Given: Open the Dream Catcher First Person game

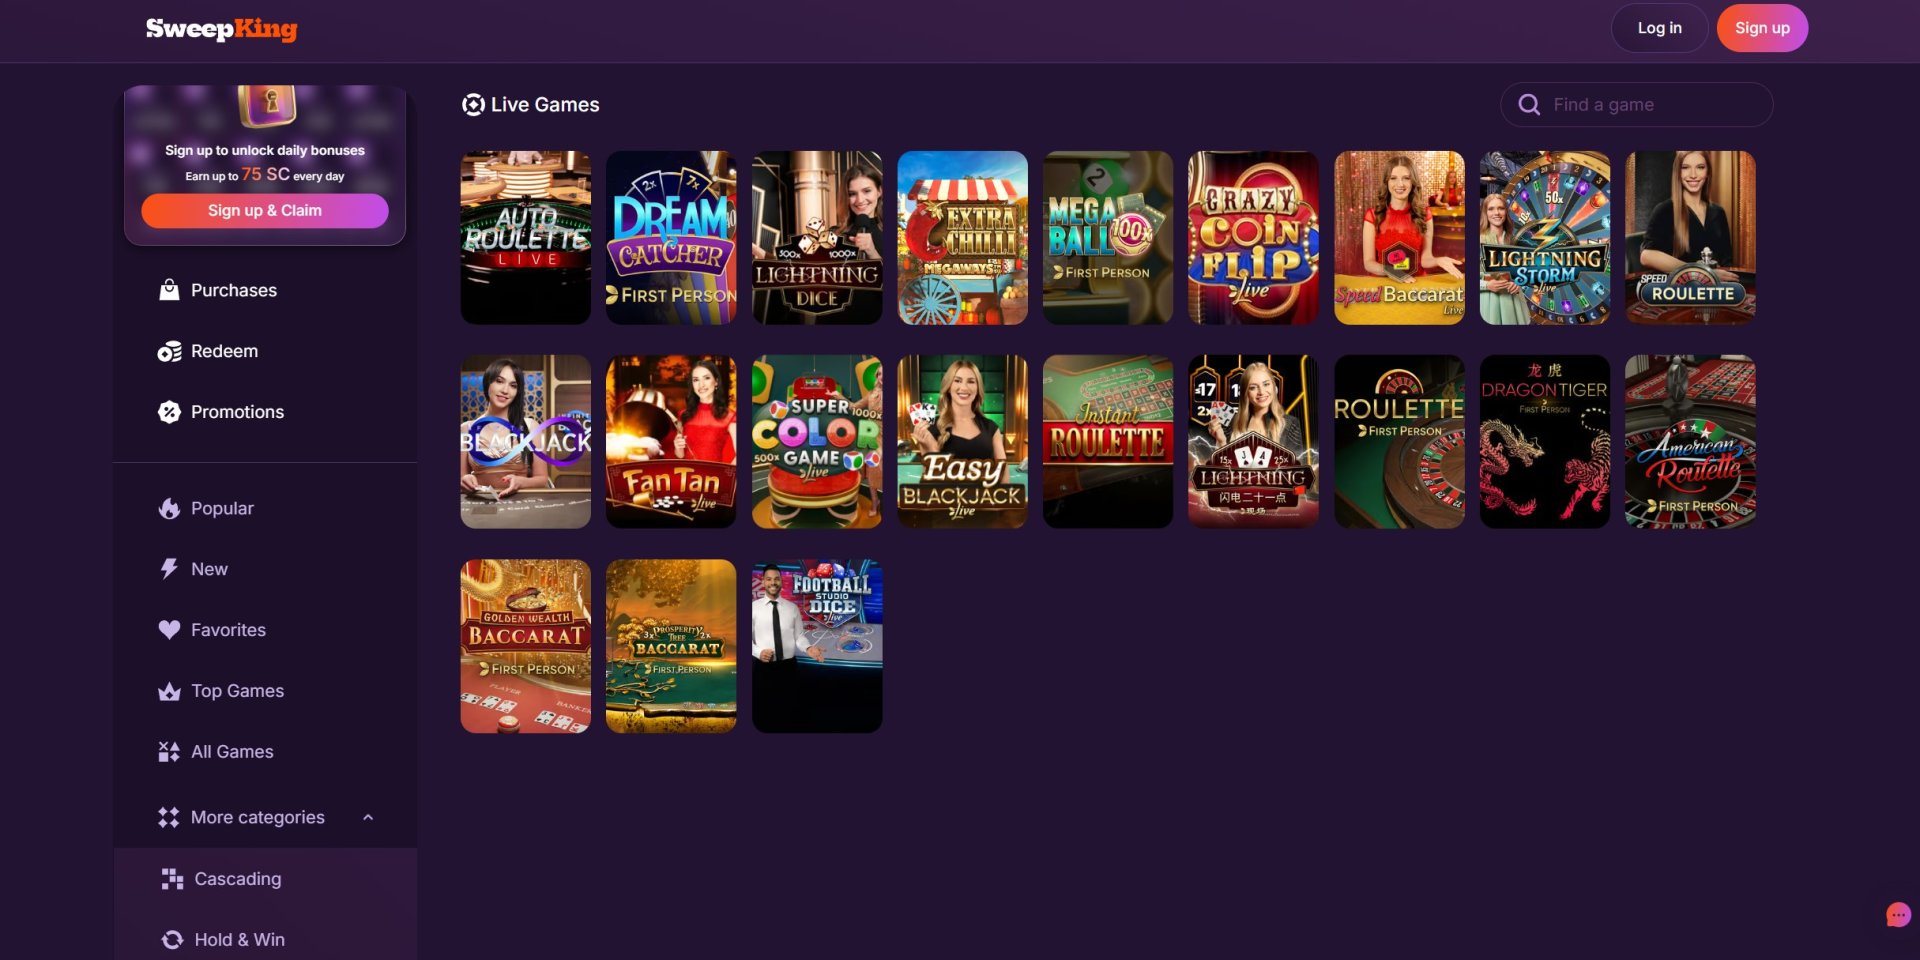Looking at the screenshot, I should (671, 238).
